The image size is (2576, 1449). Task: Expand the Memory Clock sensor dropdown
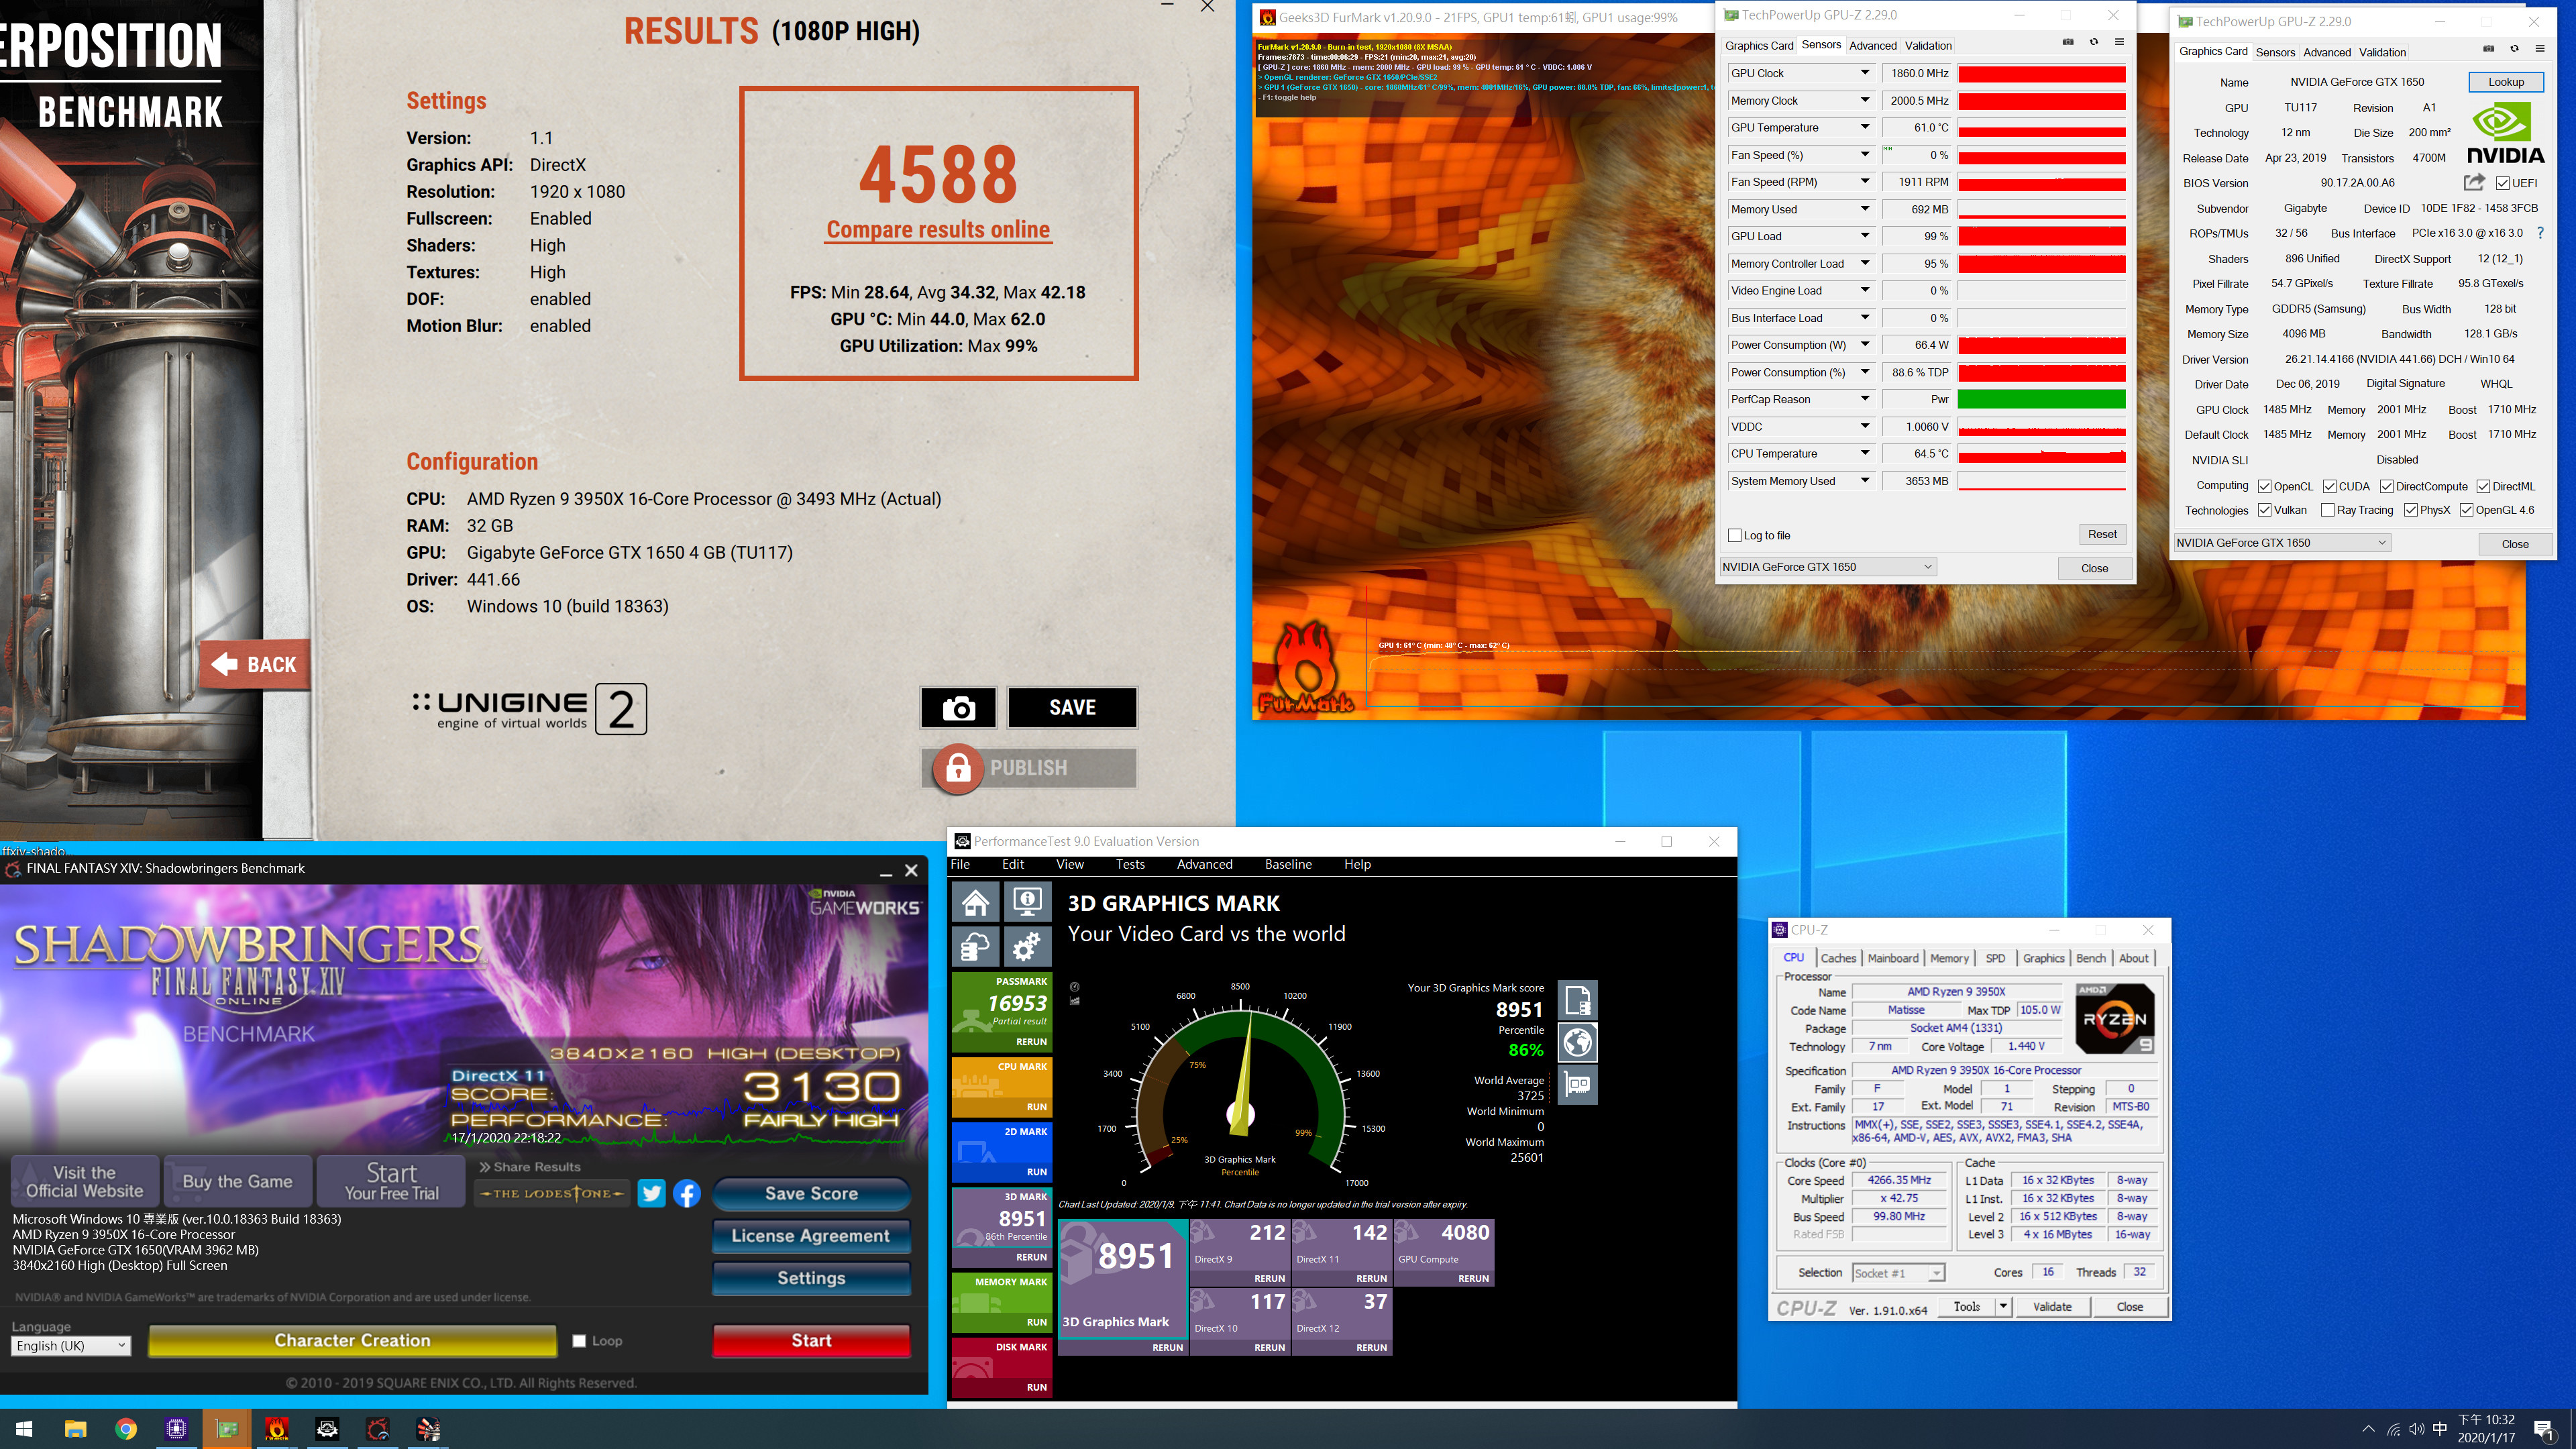click(1864, 100)
